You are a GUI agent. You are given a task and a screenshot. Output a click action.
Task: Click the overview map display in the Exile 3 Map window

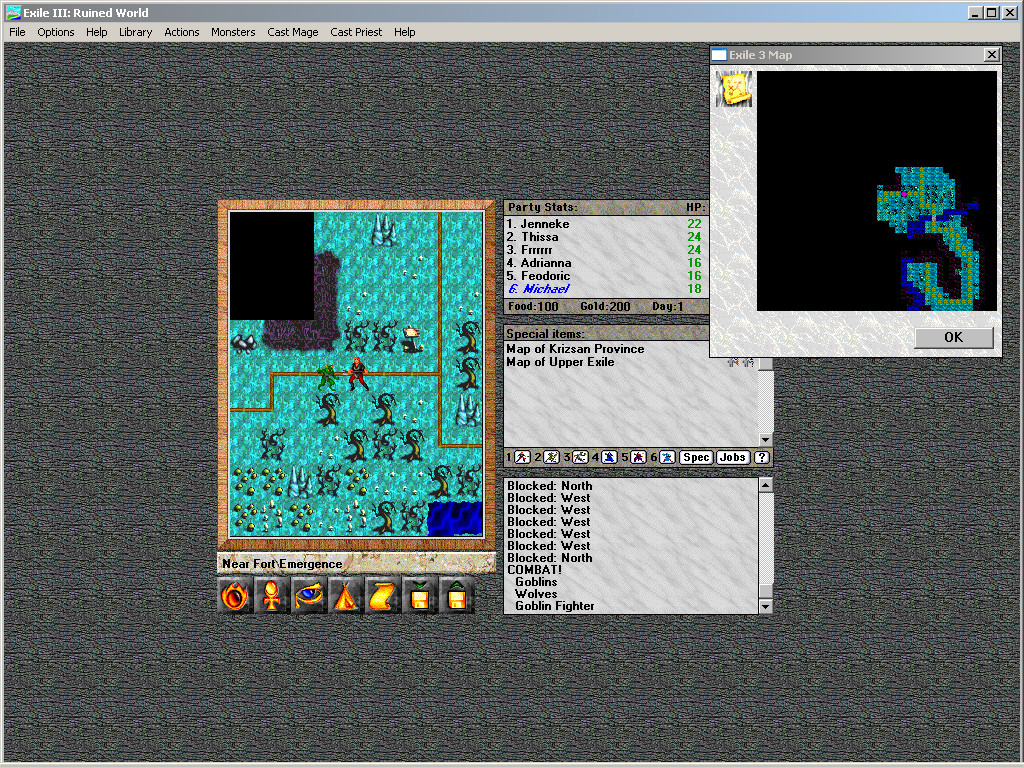(876, 191)
